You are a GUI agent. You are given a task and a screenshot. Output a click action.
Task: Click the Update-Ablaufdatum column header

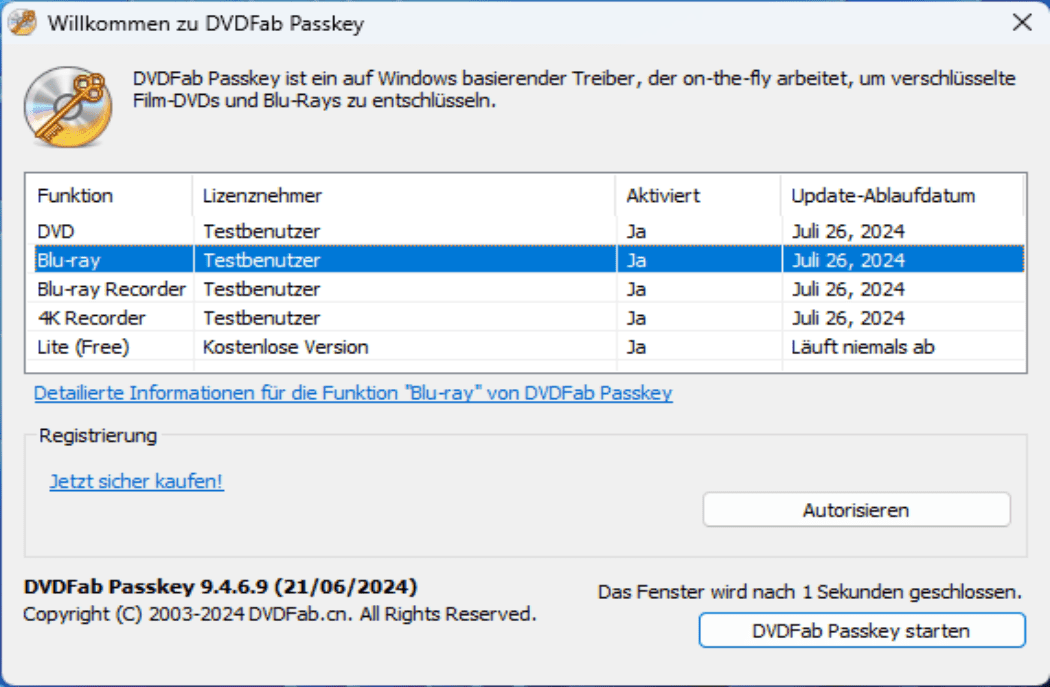(x=902, y=196)
